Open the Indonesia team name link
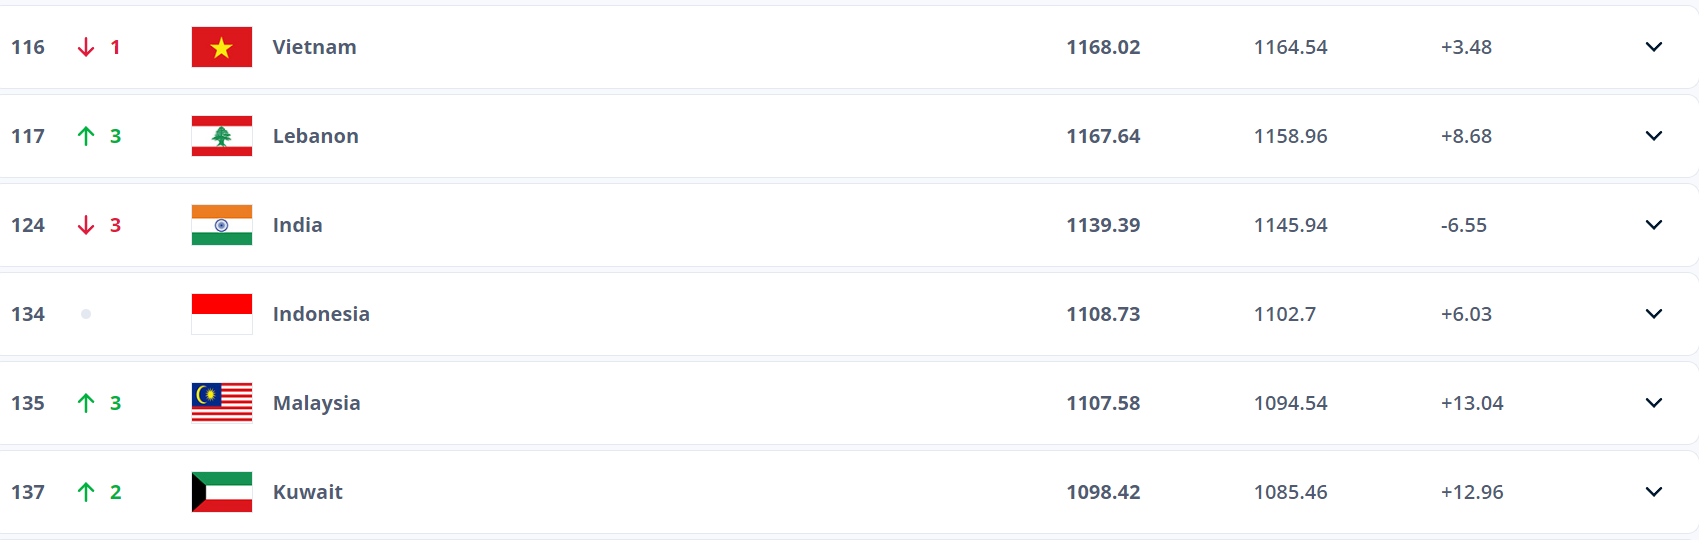 (x=321, y=314)
